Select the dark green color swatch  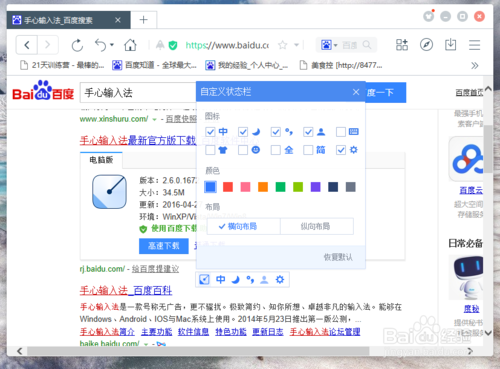coord(280,187)
